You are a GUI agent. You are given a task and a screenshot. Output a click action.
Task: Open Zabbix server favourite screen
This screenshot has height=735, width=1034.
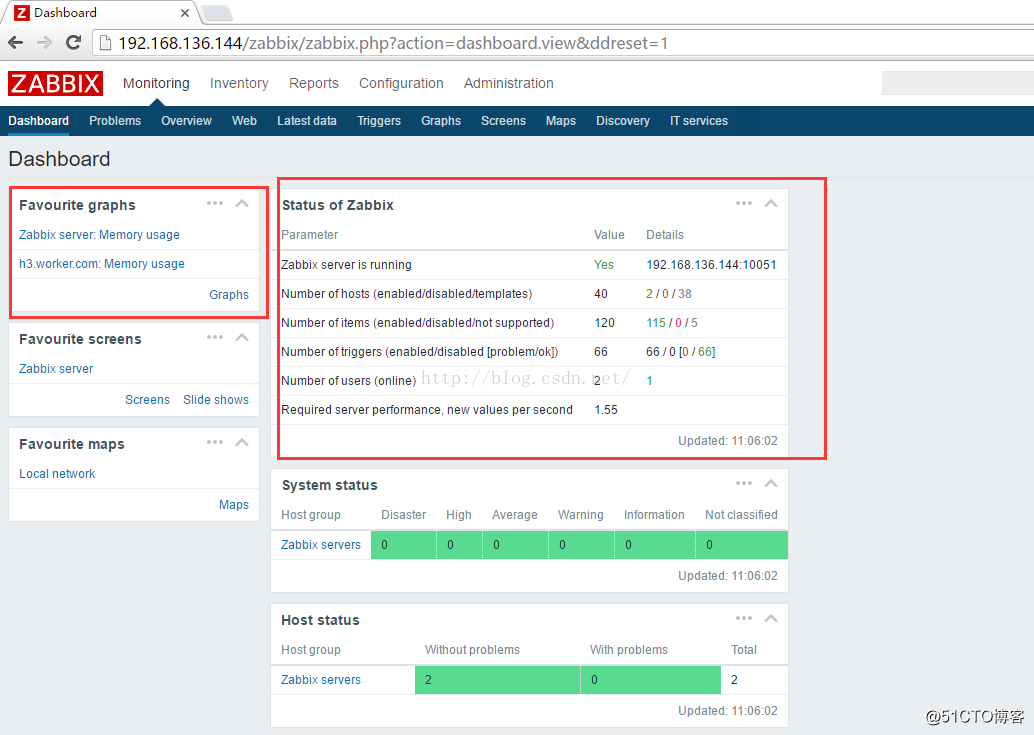pyautogui.click(x=56, y=368)
